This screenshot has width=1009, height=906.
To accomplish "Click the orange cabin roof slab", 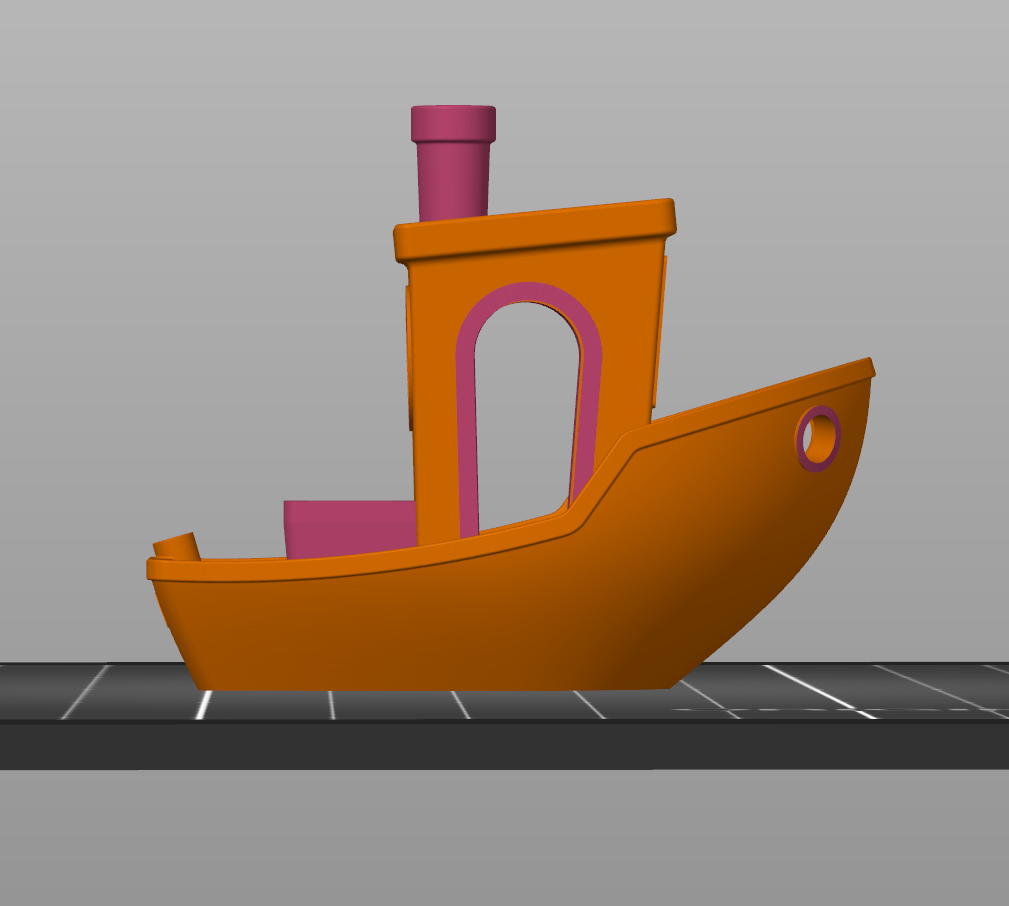I will click(x=535, y=229).
